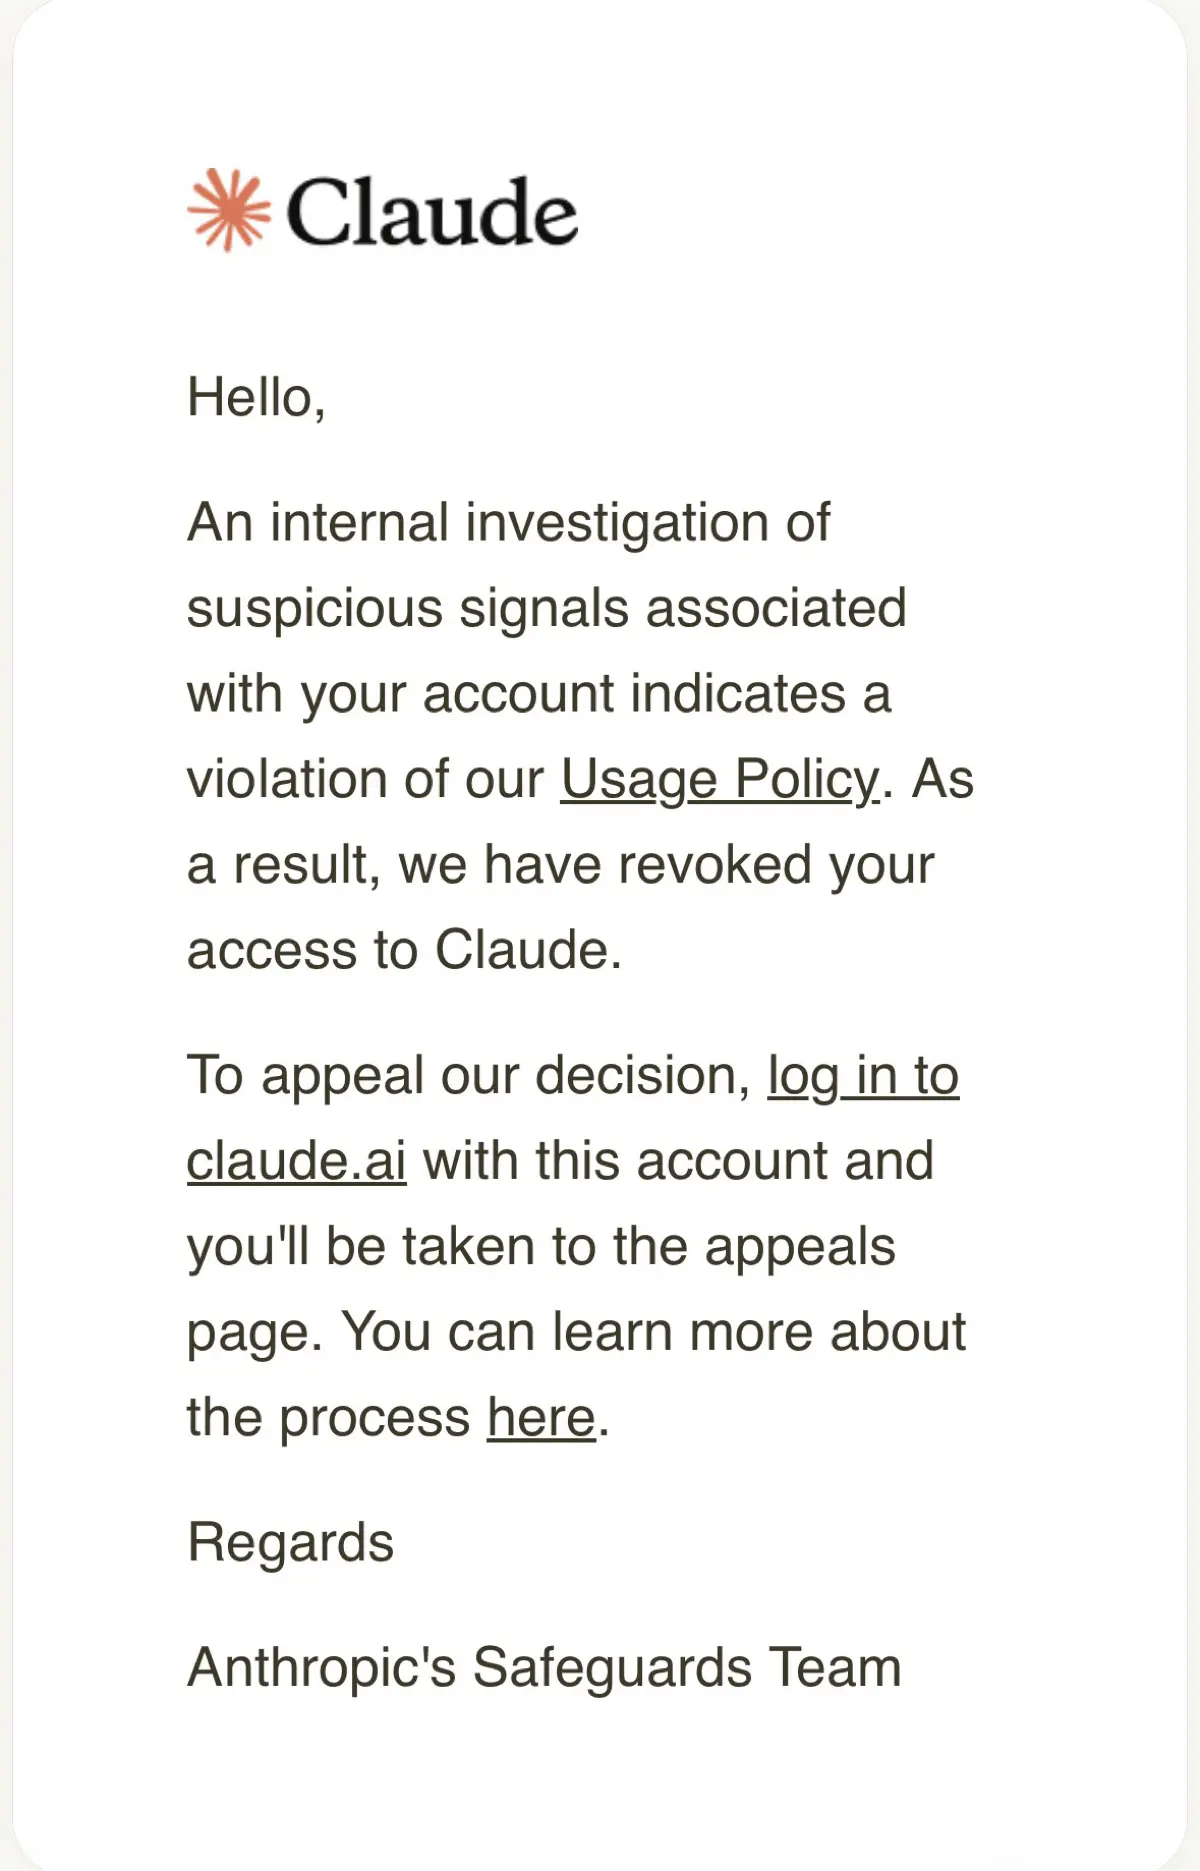Click the text "access to Claude."
Screen dimensions: 1200x1871
[404, 949]
